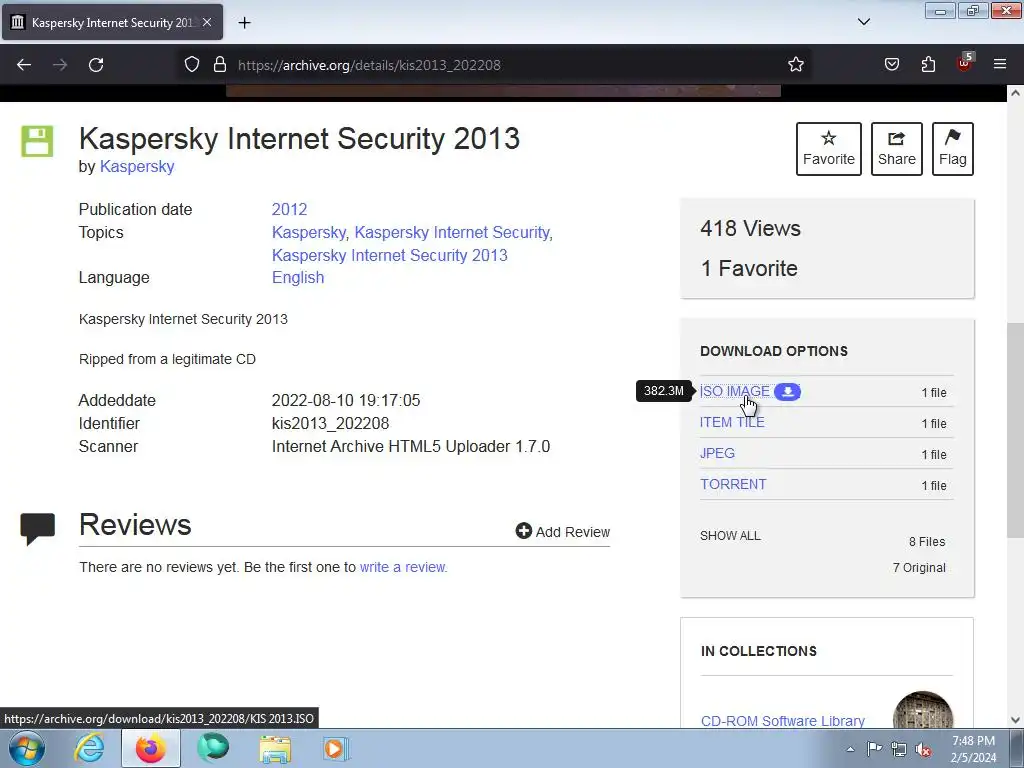Click the 7 Original files link
This screenshot has height=768, width=1024.
coord(919,568)
